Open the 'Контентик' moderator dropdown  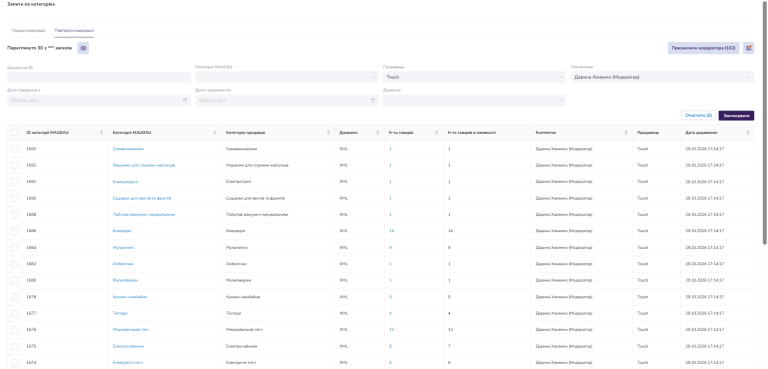[x=663, y=77]
